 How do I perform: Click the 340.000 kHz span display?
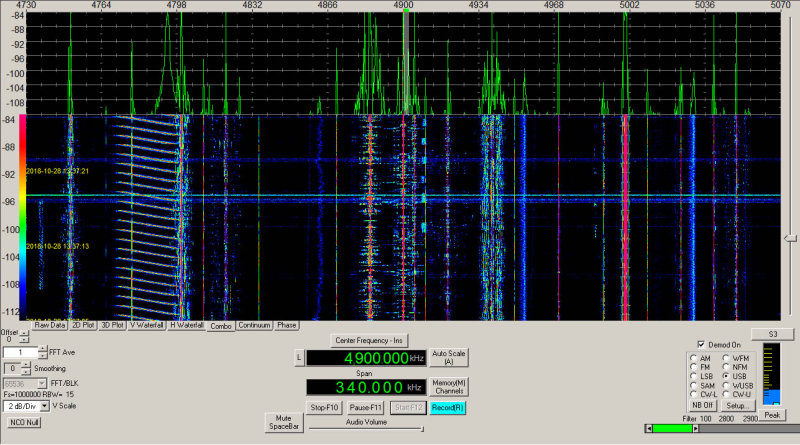point(366,387)
